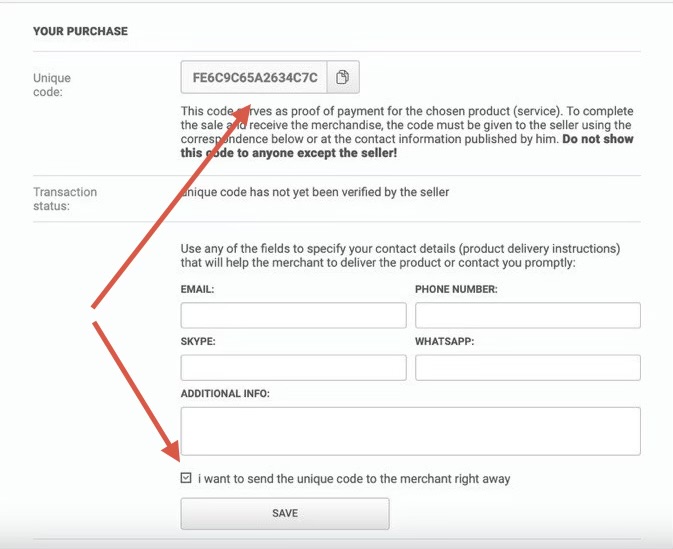The width and height of the screenshot is (673, 549).
Task: Click the ADDITIONAL INFO label text
Action: 225,393
